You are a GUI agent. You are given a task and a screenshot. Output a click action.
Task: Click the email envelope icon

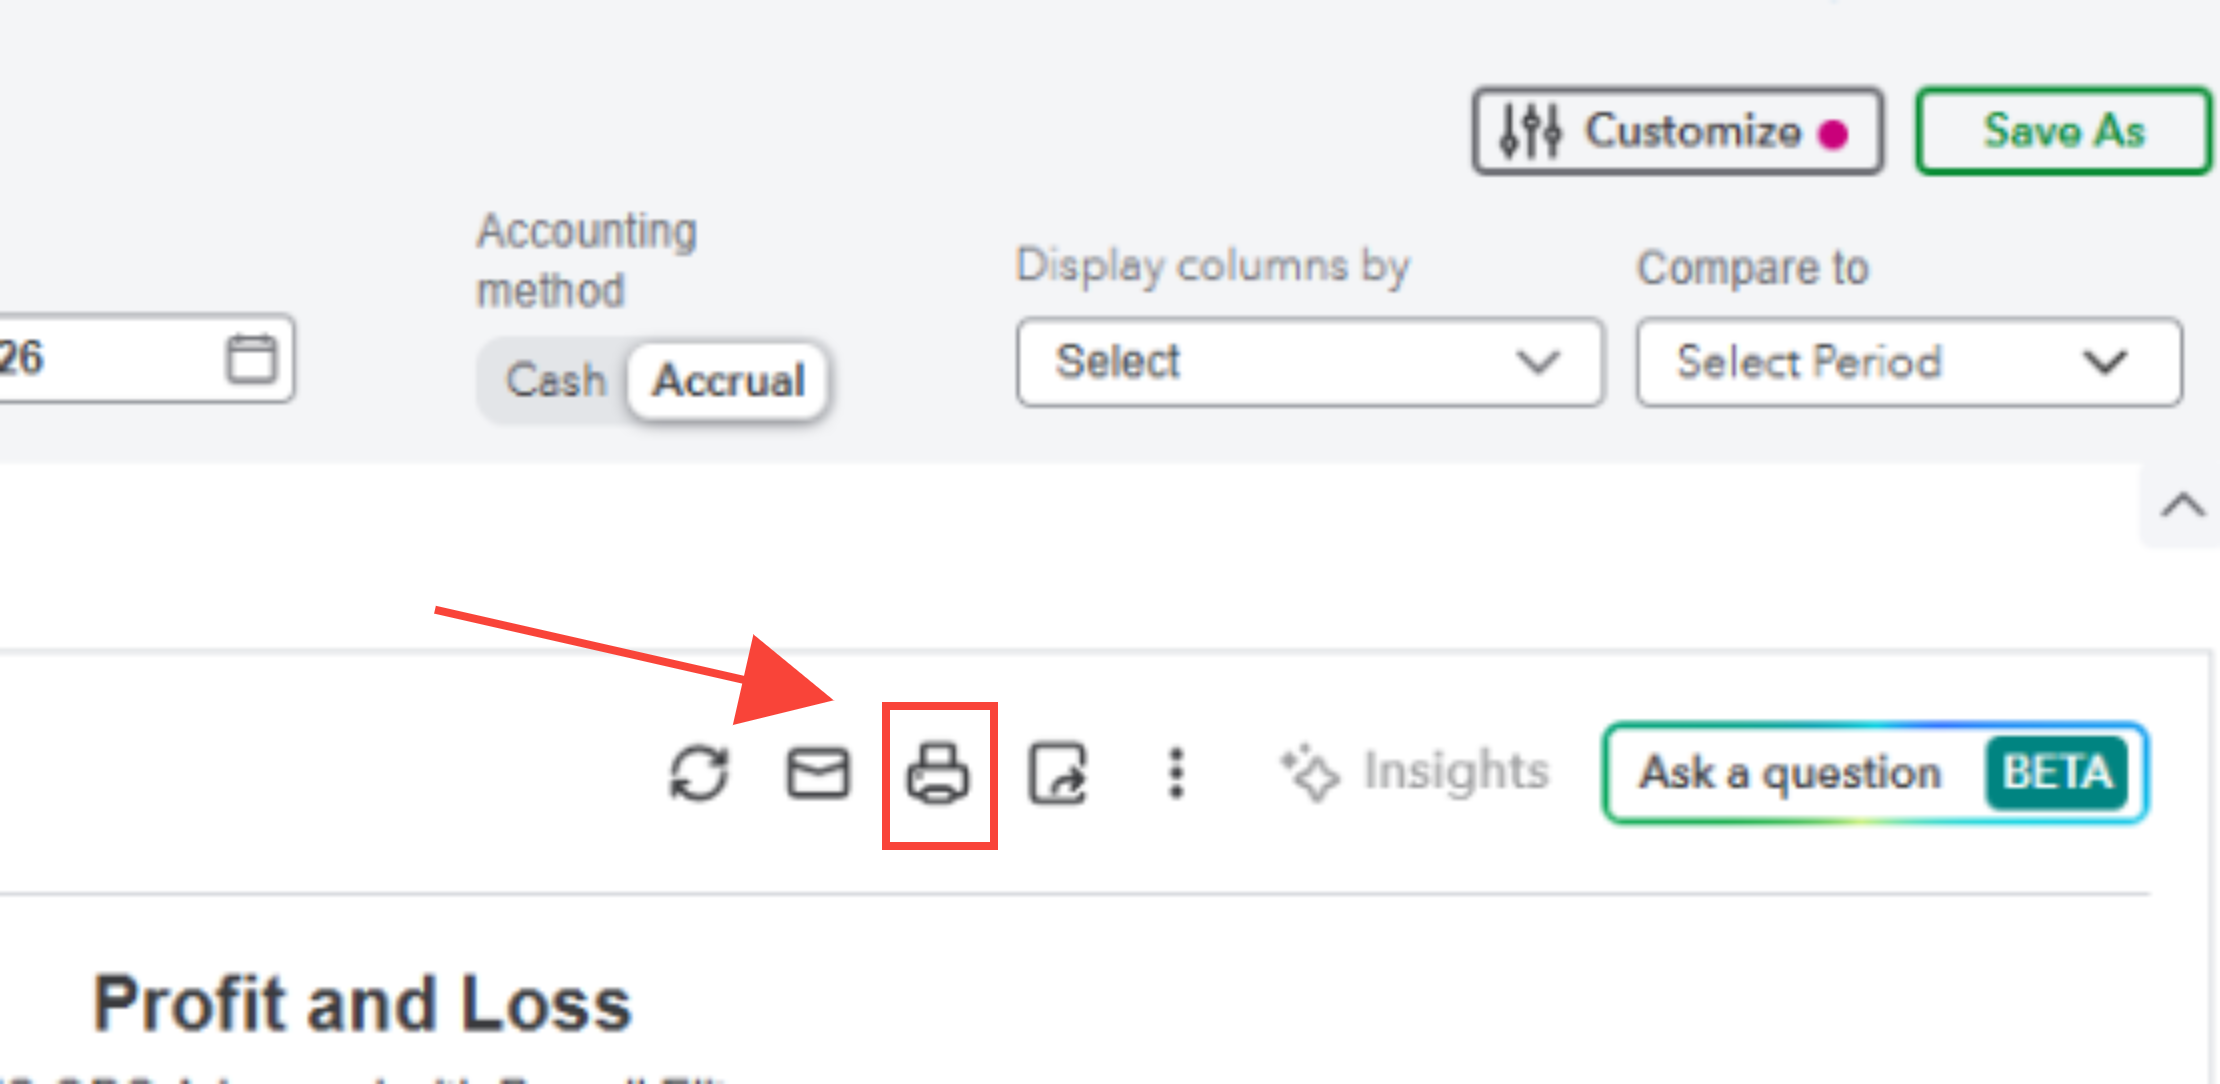pos(818,774)
